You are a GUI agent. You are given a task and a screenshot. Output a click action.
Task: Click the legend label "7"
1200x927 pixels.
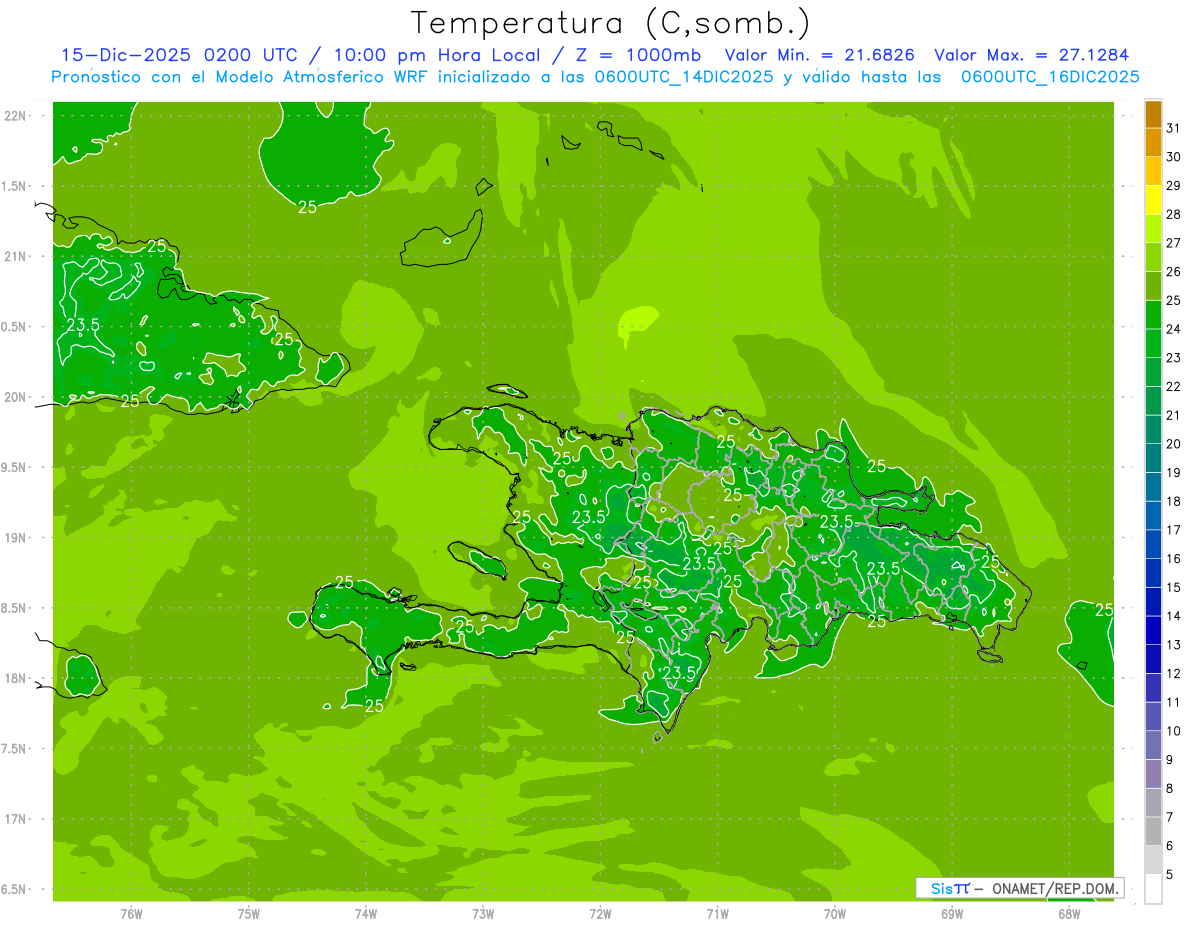1170,817
